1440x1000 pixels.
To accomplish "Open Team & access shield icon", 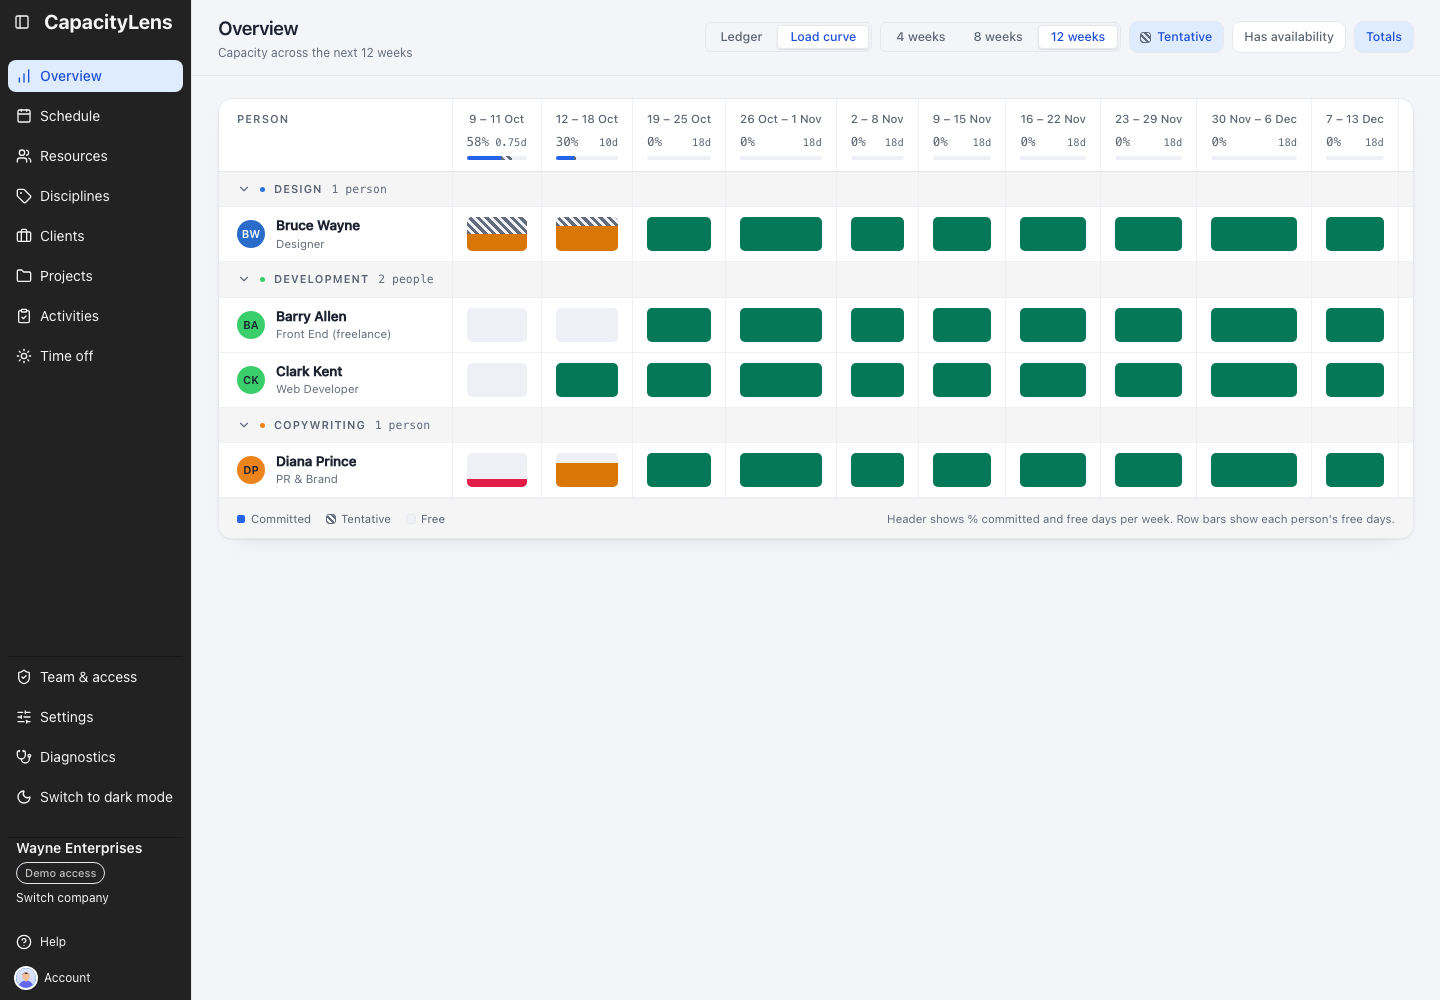I will (24, 677).
